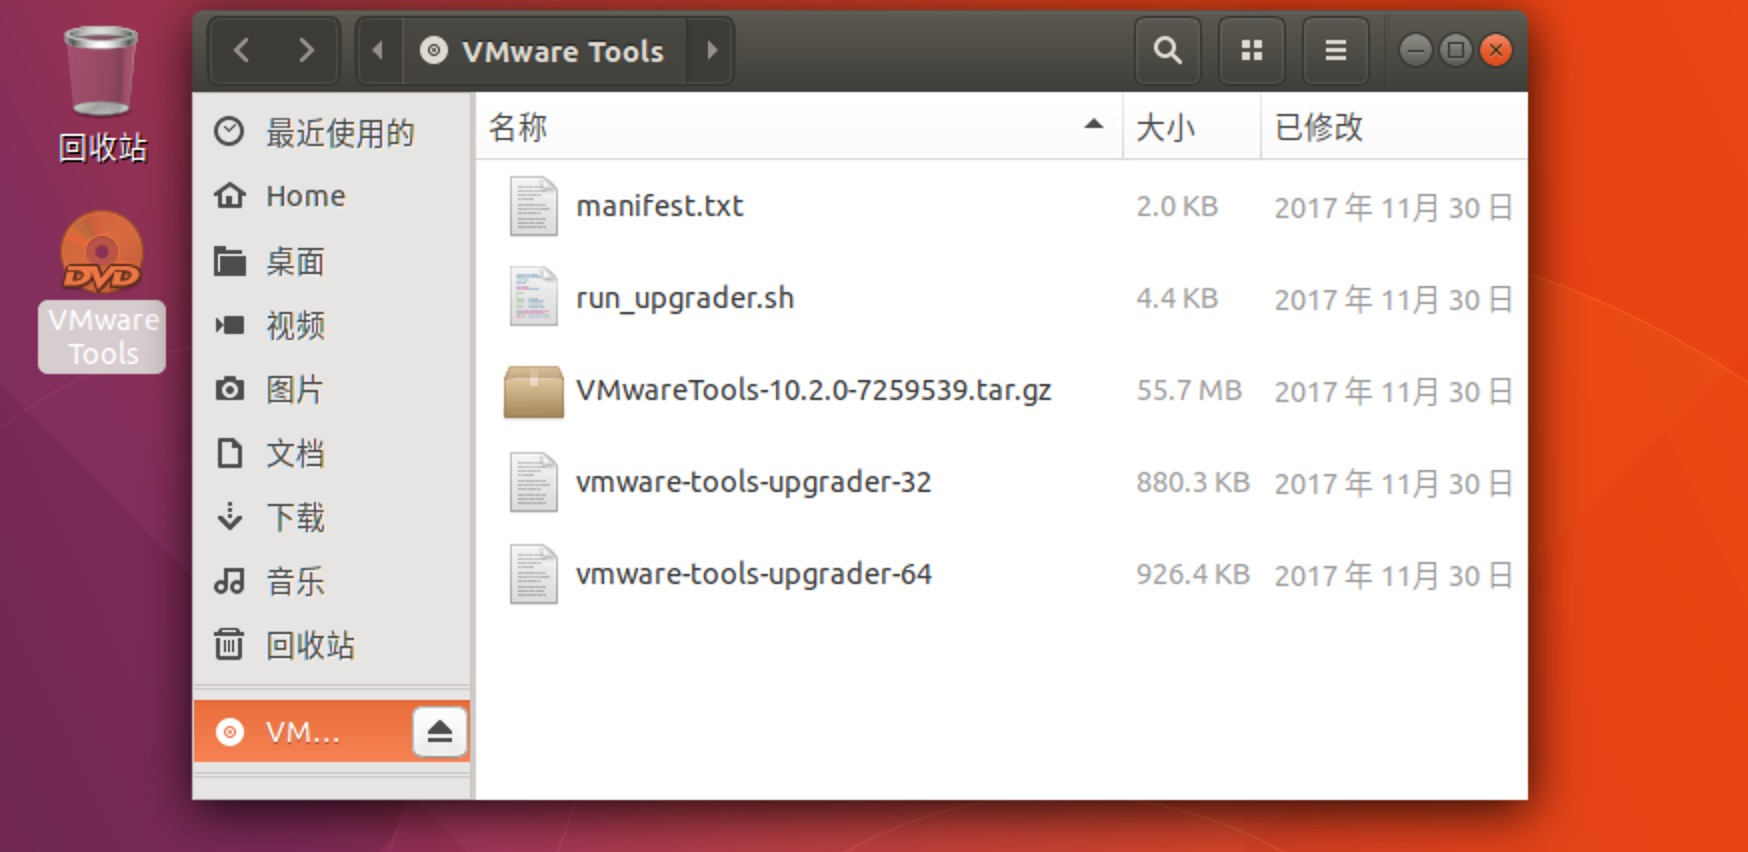Screen dimensions: 1748x852
Task: Switch to grid view with toolbar icon
Action: point(1251,50)
